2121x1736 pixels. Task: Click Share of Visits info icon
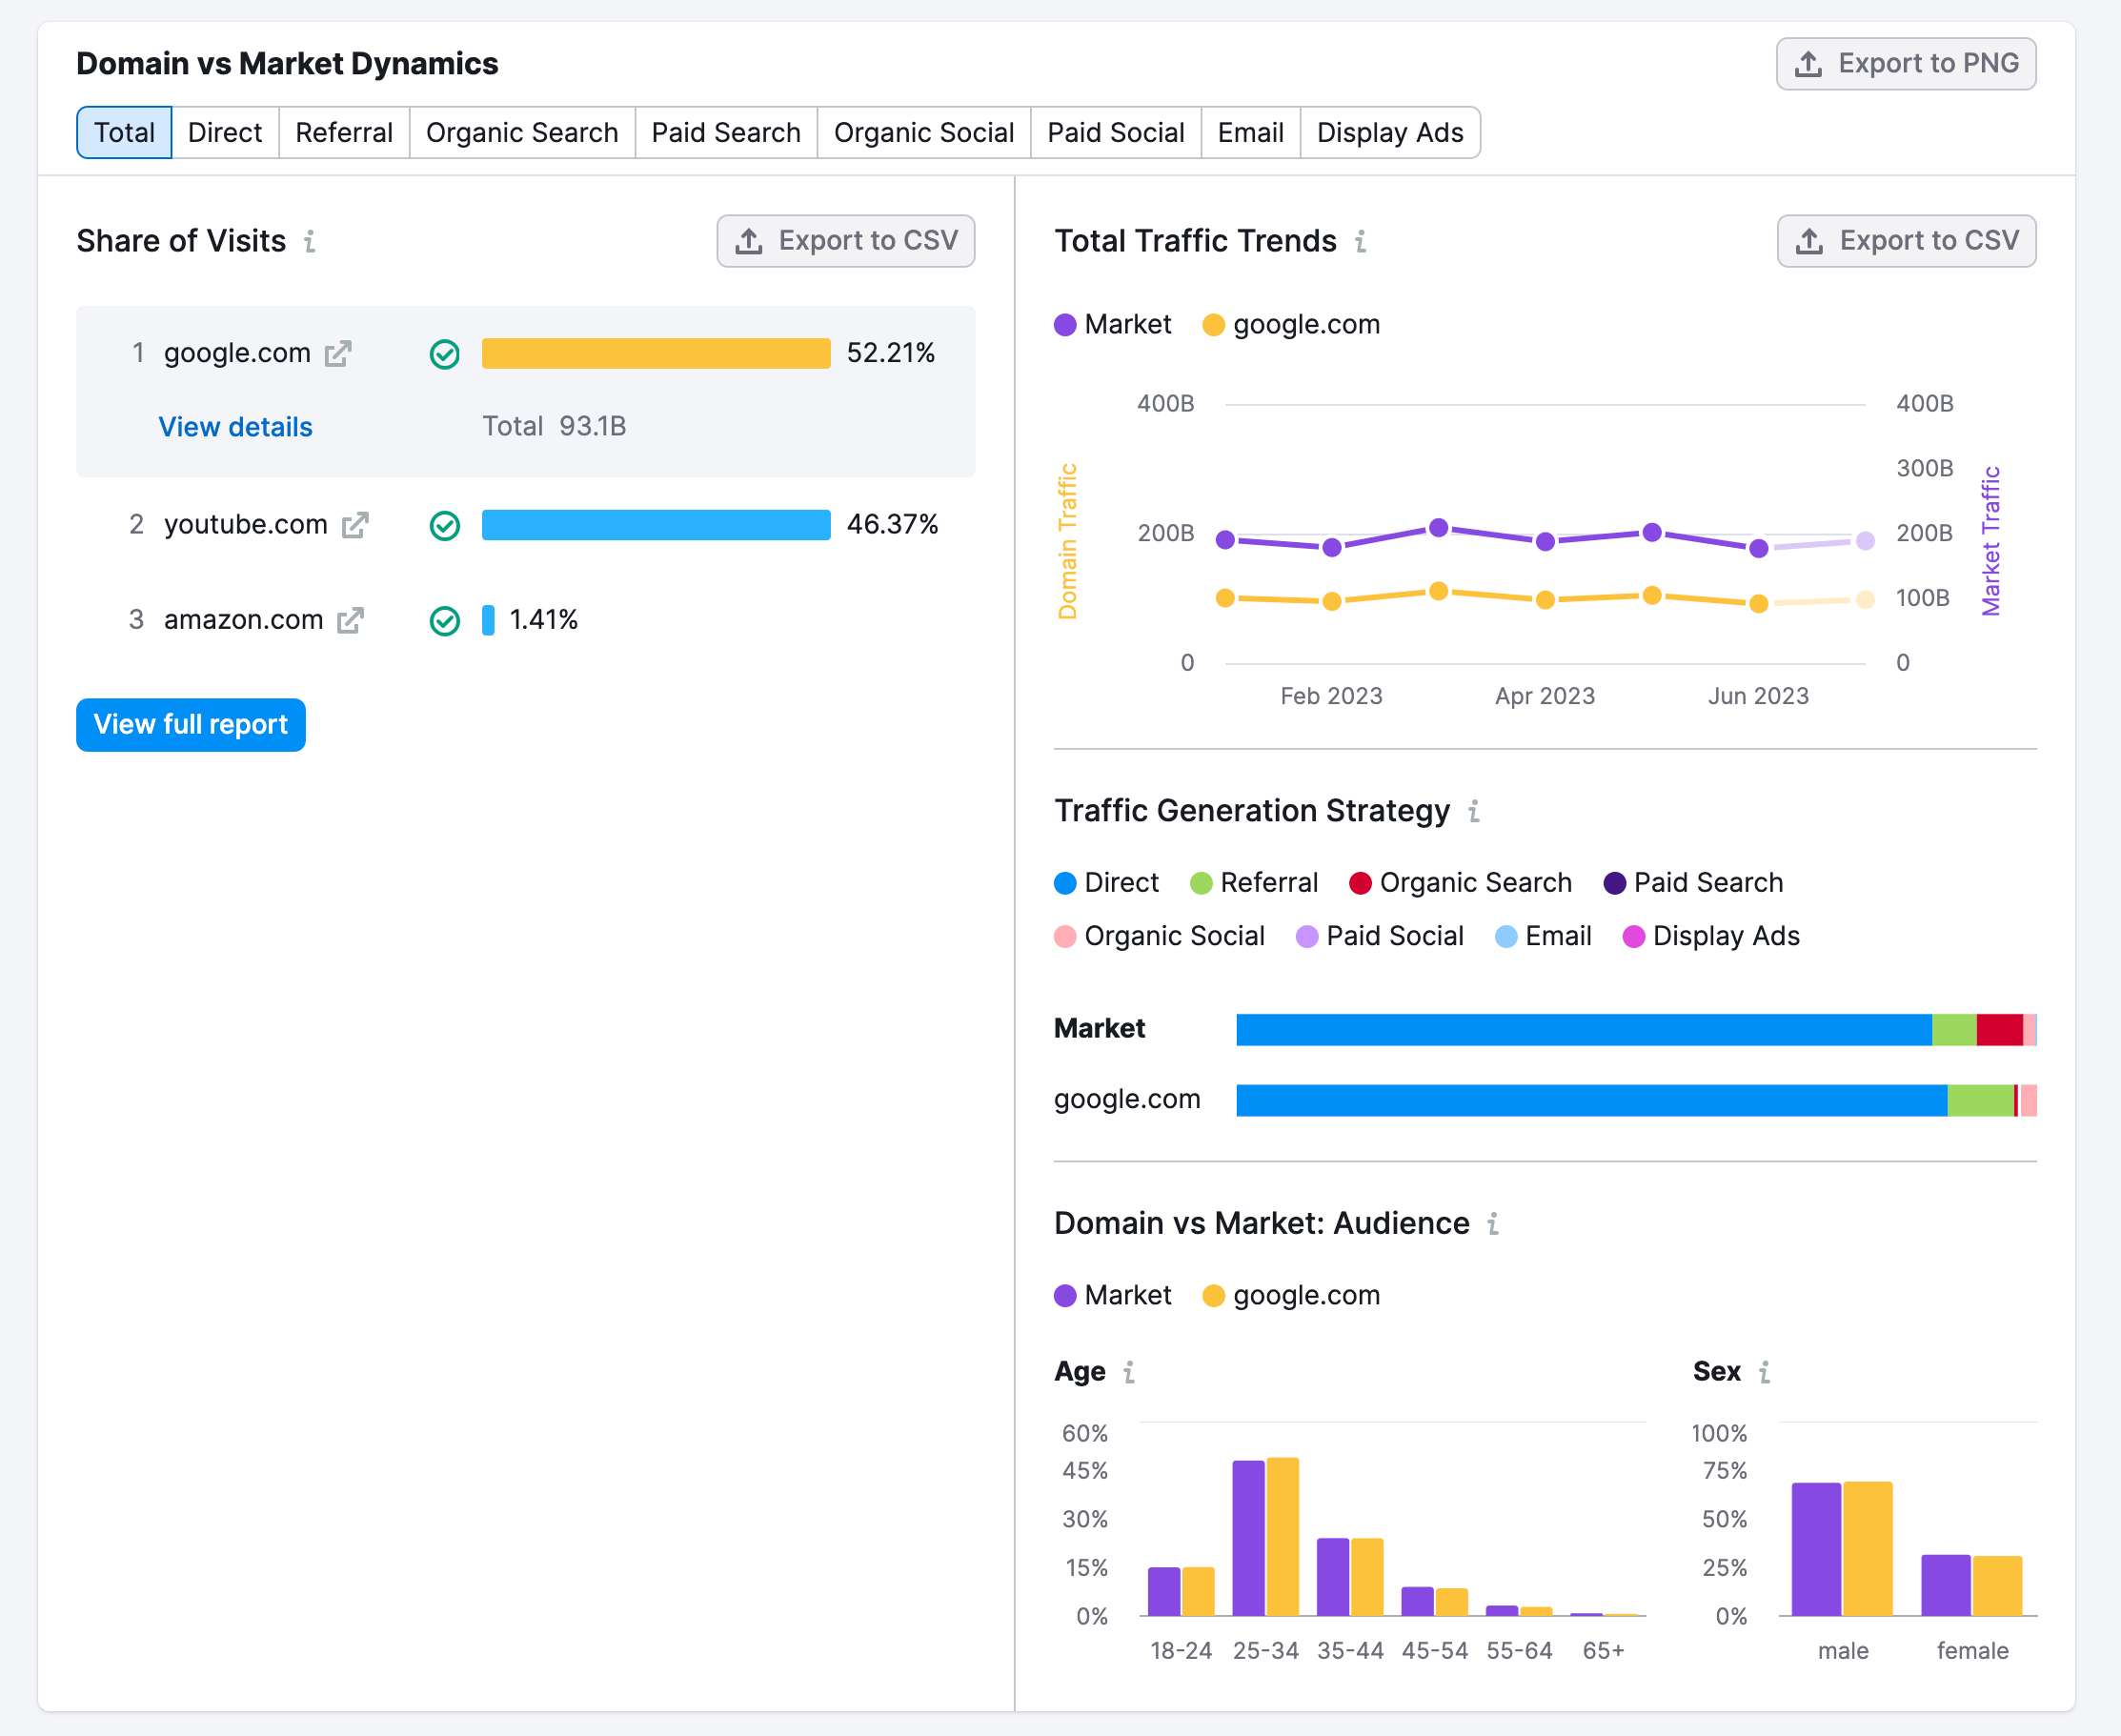click(310, 242)
